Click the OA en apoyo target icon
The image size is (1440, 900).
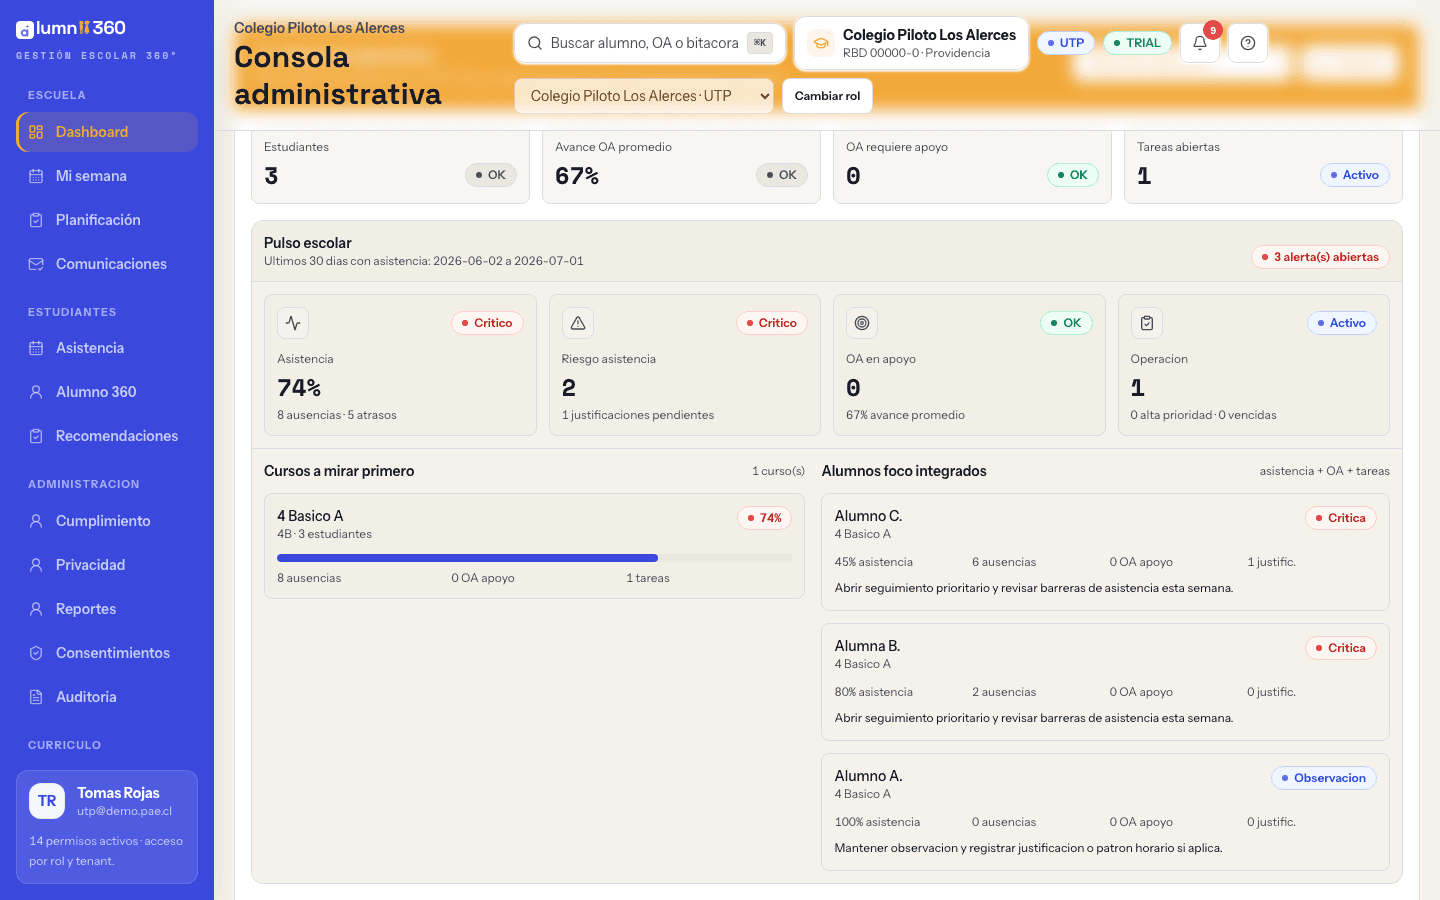(862, 323)
